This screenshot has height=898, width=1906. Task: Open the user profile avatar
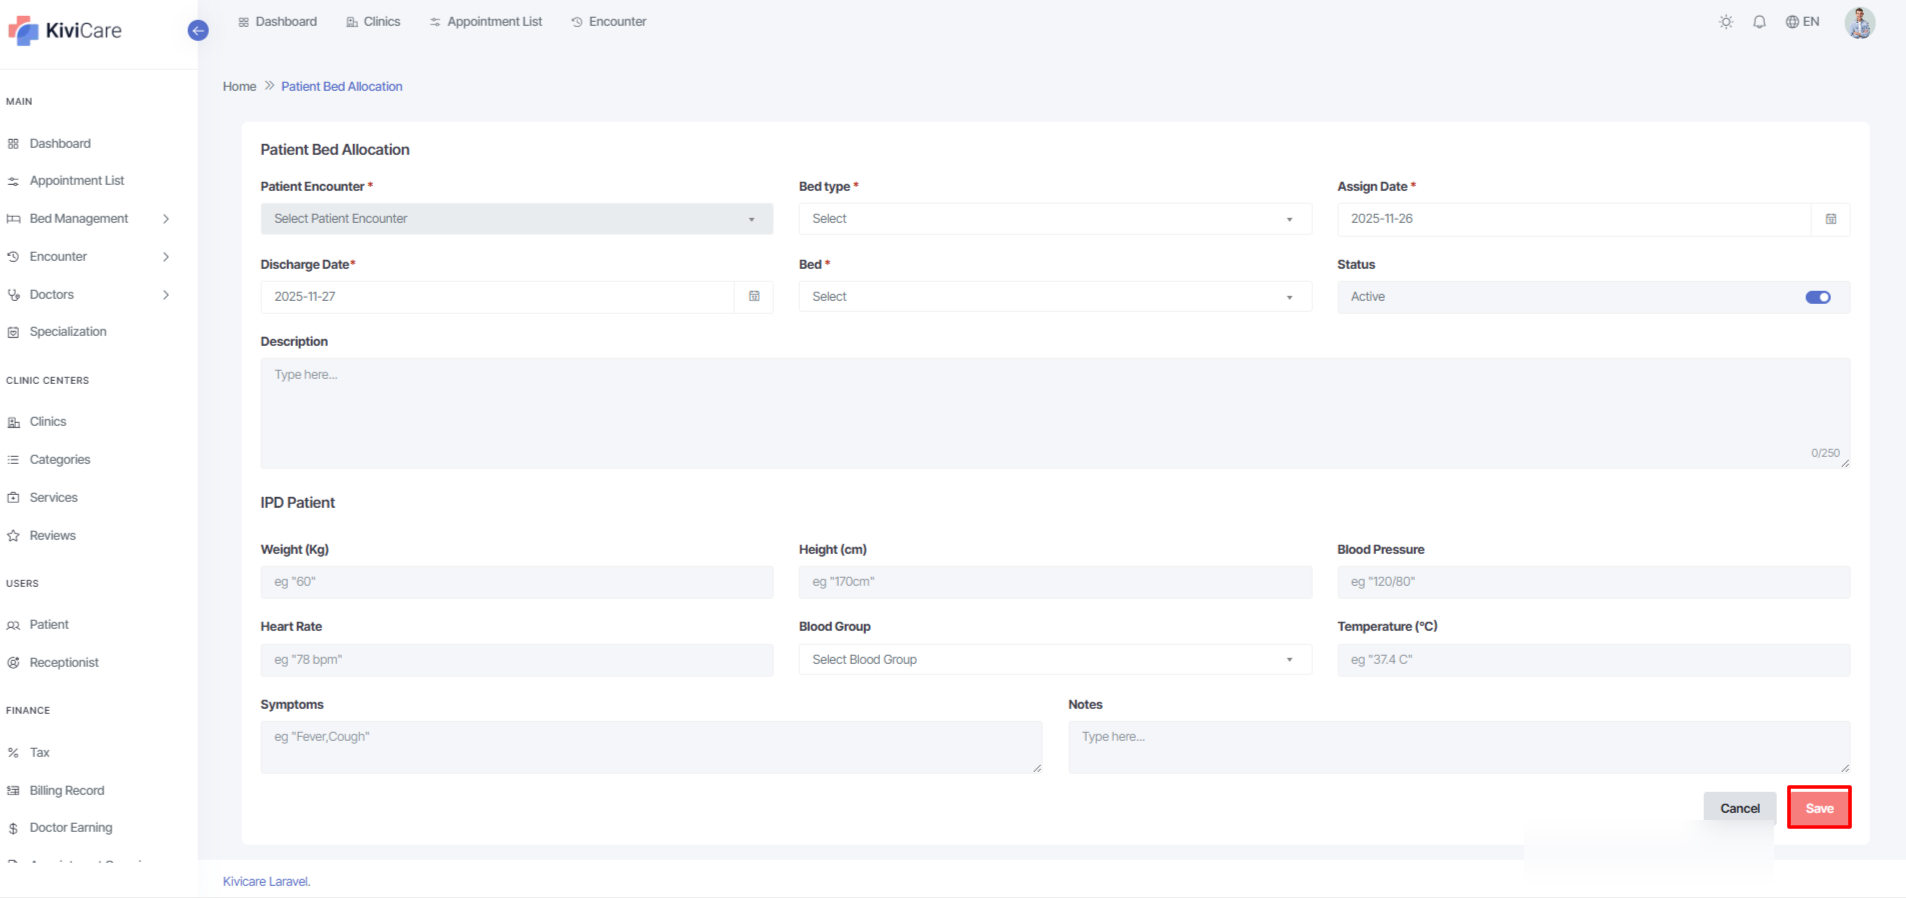(x=1859, y=22)
